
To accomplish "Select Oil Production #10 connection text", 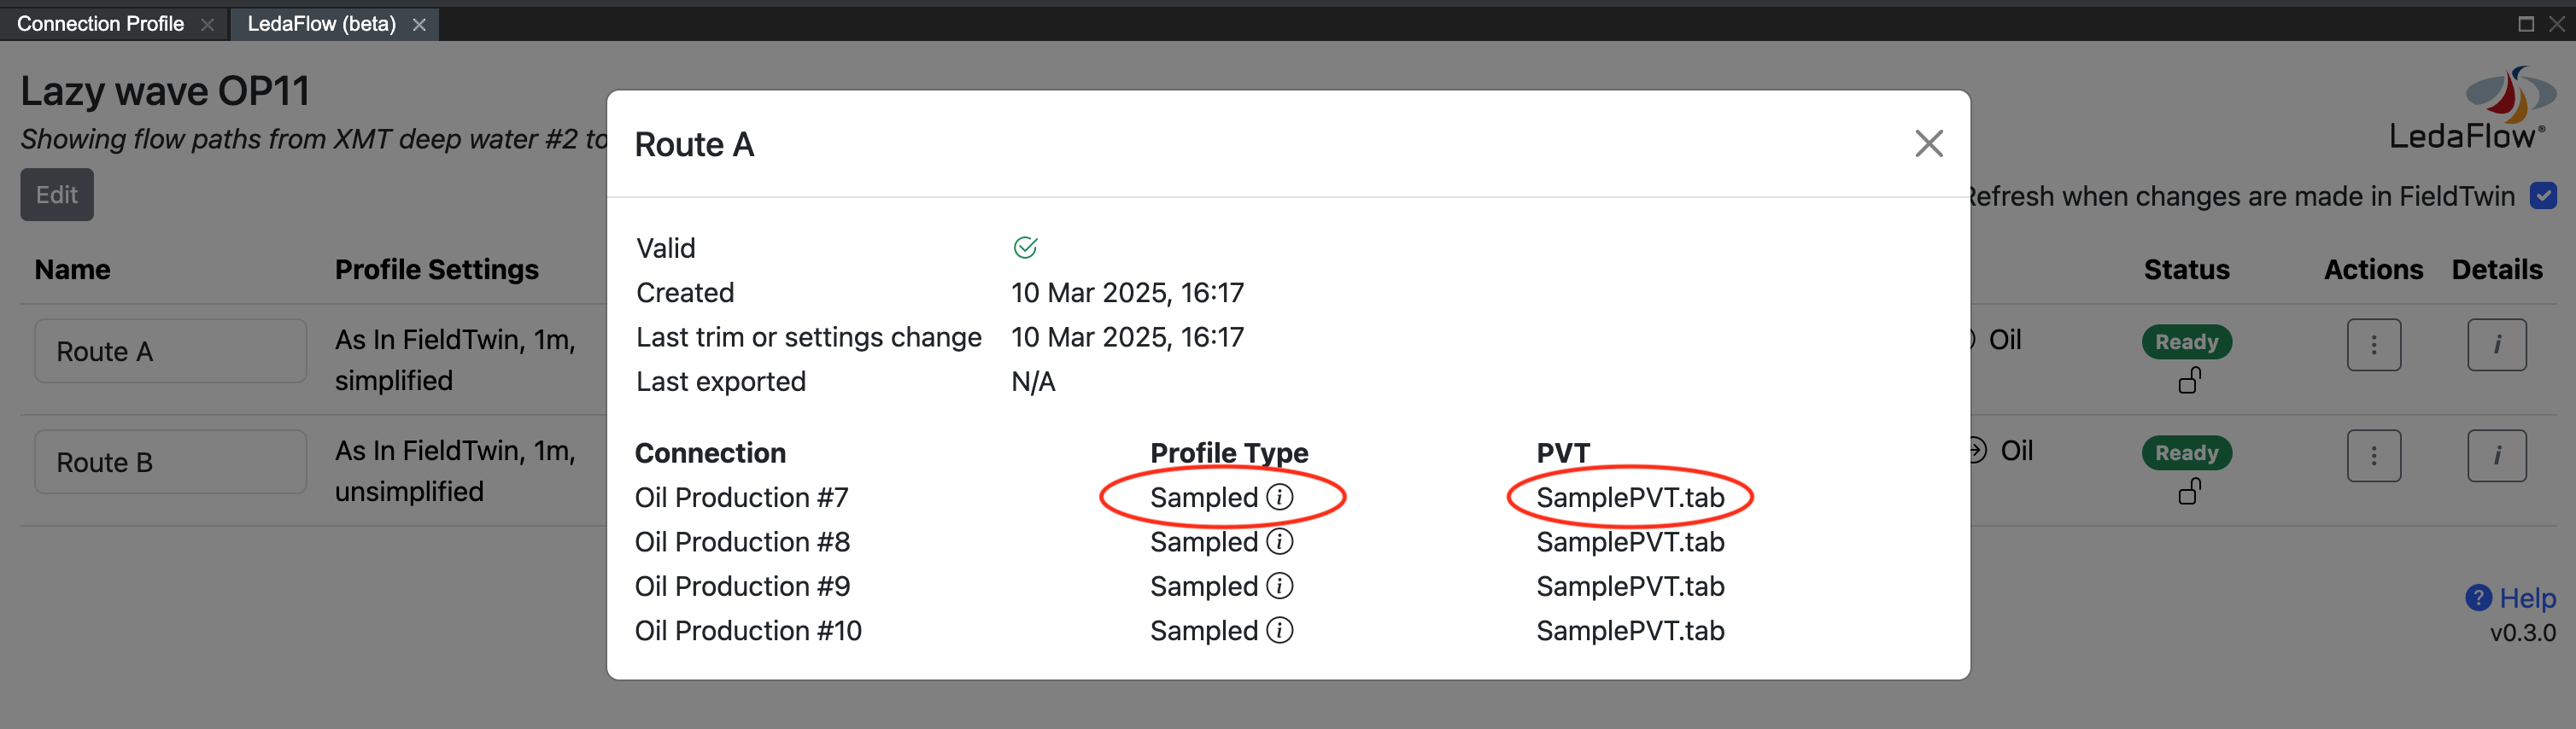I will tap(748, 630).
